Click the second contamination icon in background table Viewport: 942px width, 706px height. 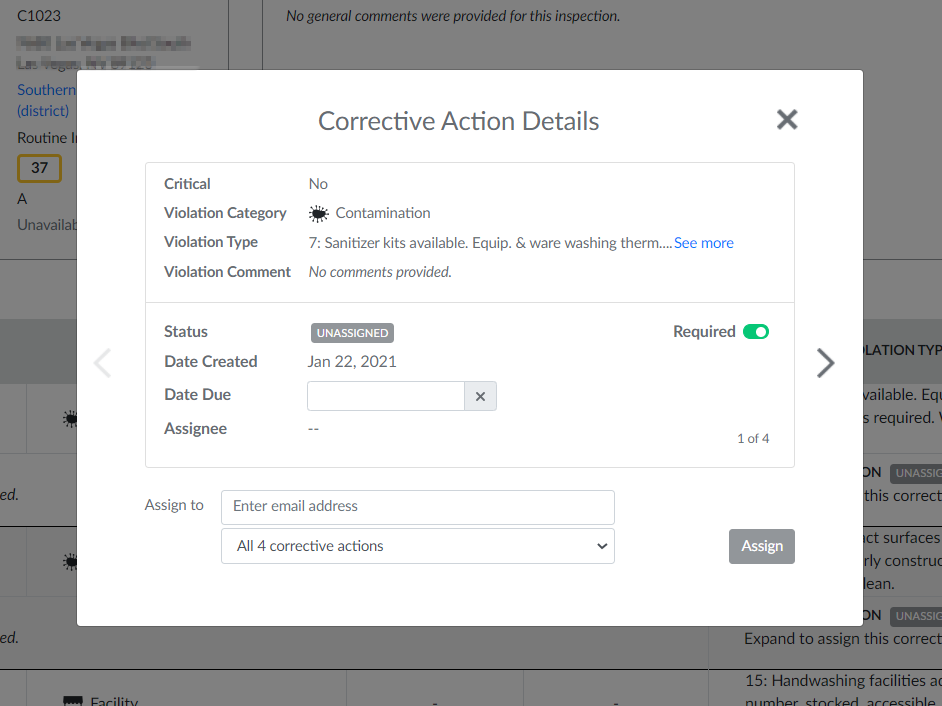[x=70, y=562]
